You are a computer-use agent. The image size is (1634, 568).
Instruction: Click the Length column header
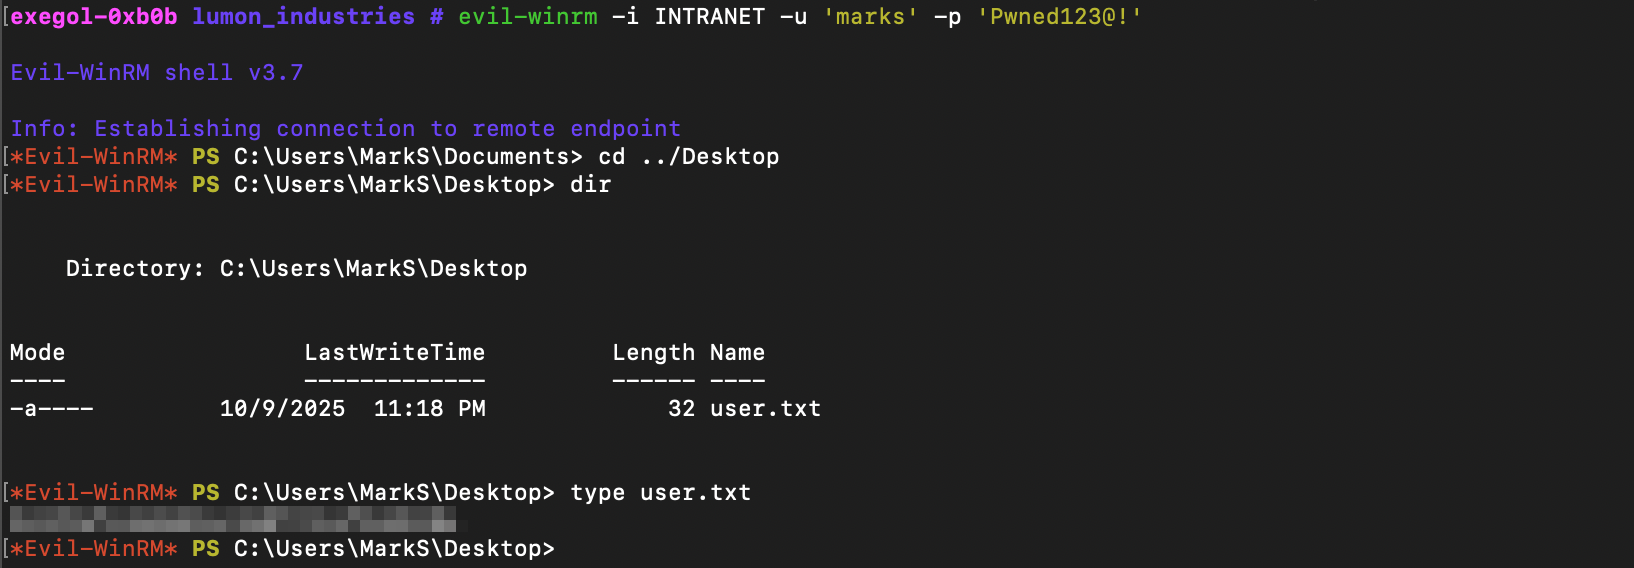(x=653, y=353)
